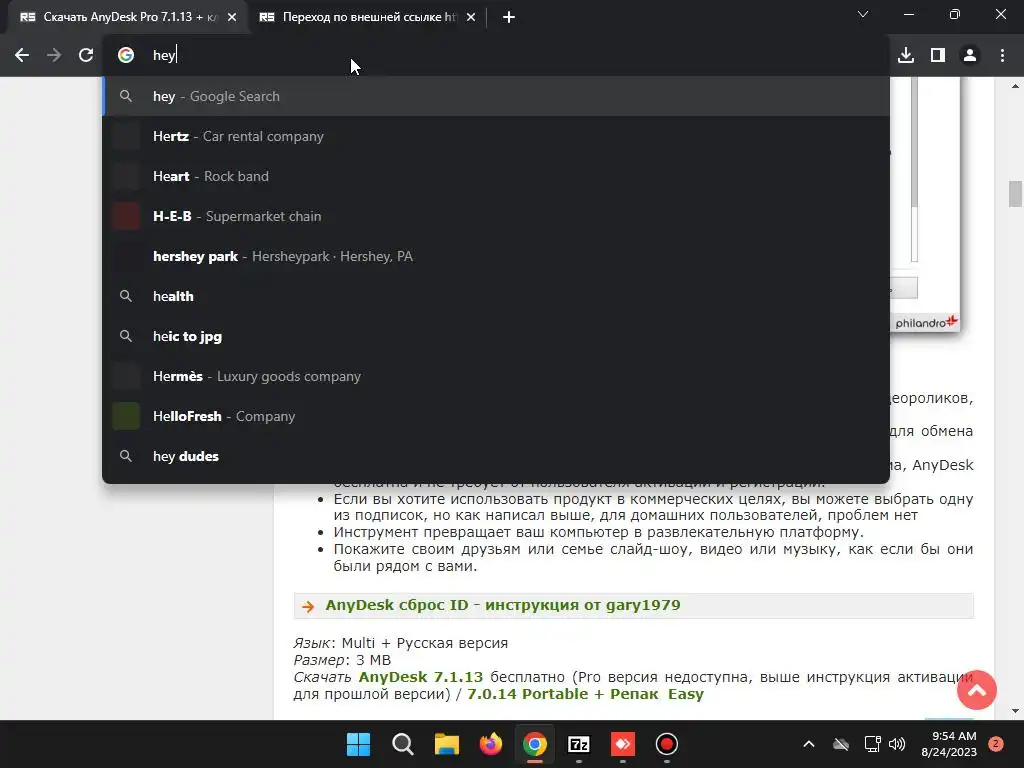The height and width of the screenshot is (768, 1024).
Task: Click the H-E-B suggestion thumbnail icon
Action: tap(126, 216)
